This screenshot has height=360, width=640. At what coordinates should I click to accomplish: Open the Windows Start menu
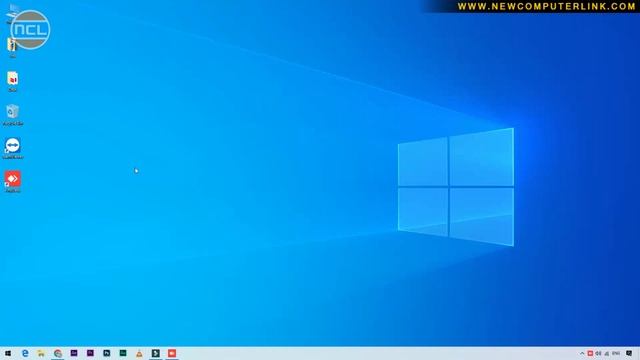(x=8, y=353)
